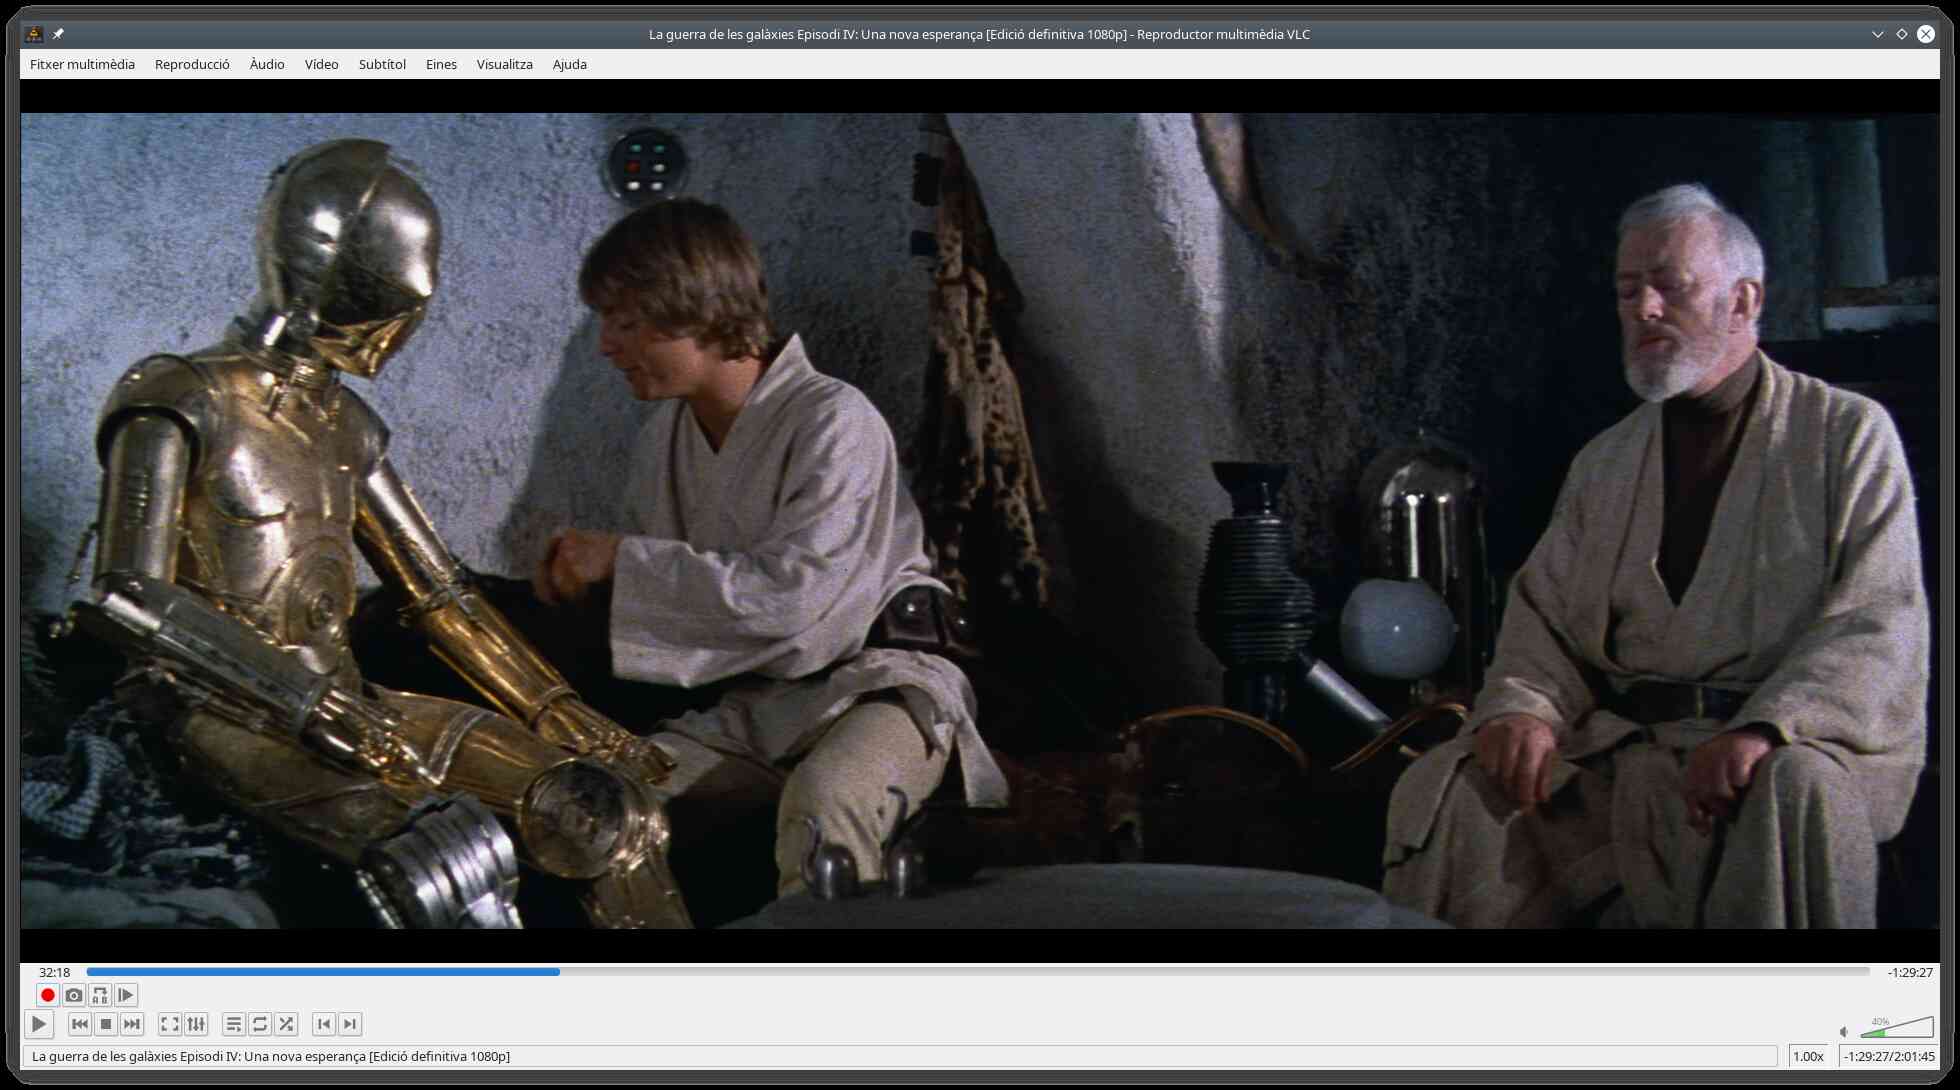Take a snapshot with the camera icon
The height and width of the screenshot is (1090, 1960).
73,995
